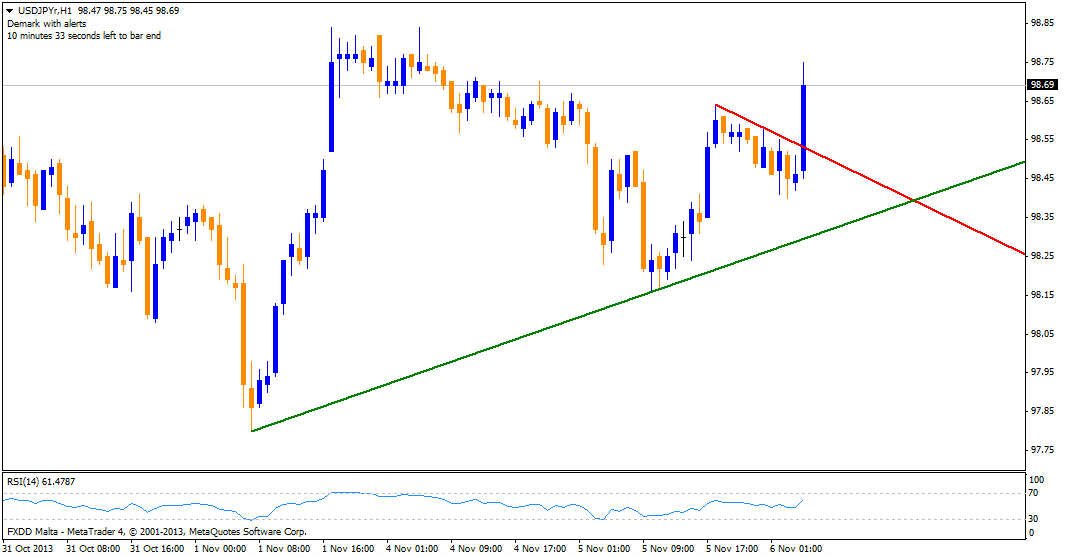Click the bar end countdown timer text
Image resolution: width=1065 pixels, height=557 pixels.
[83, 35]
